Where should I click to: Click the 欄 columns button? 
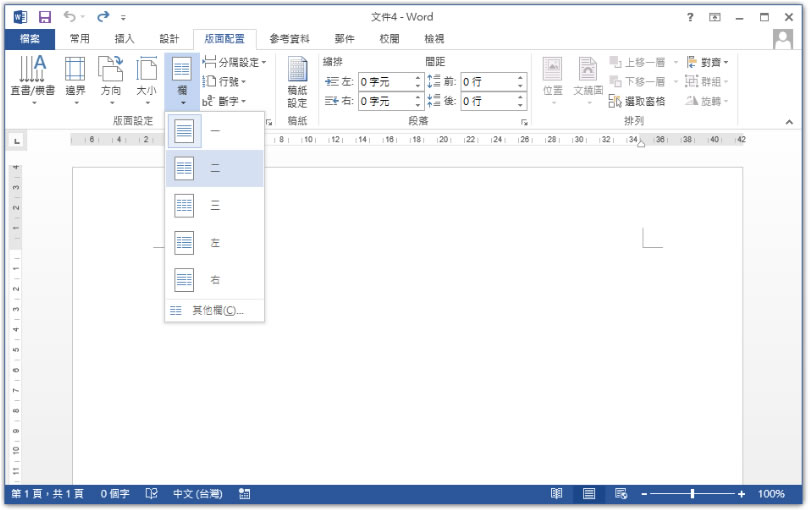(x=182, y=81)
